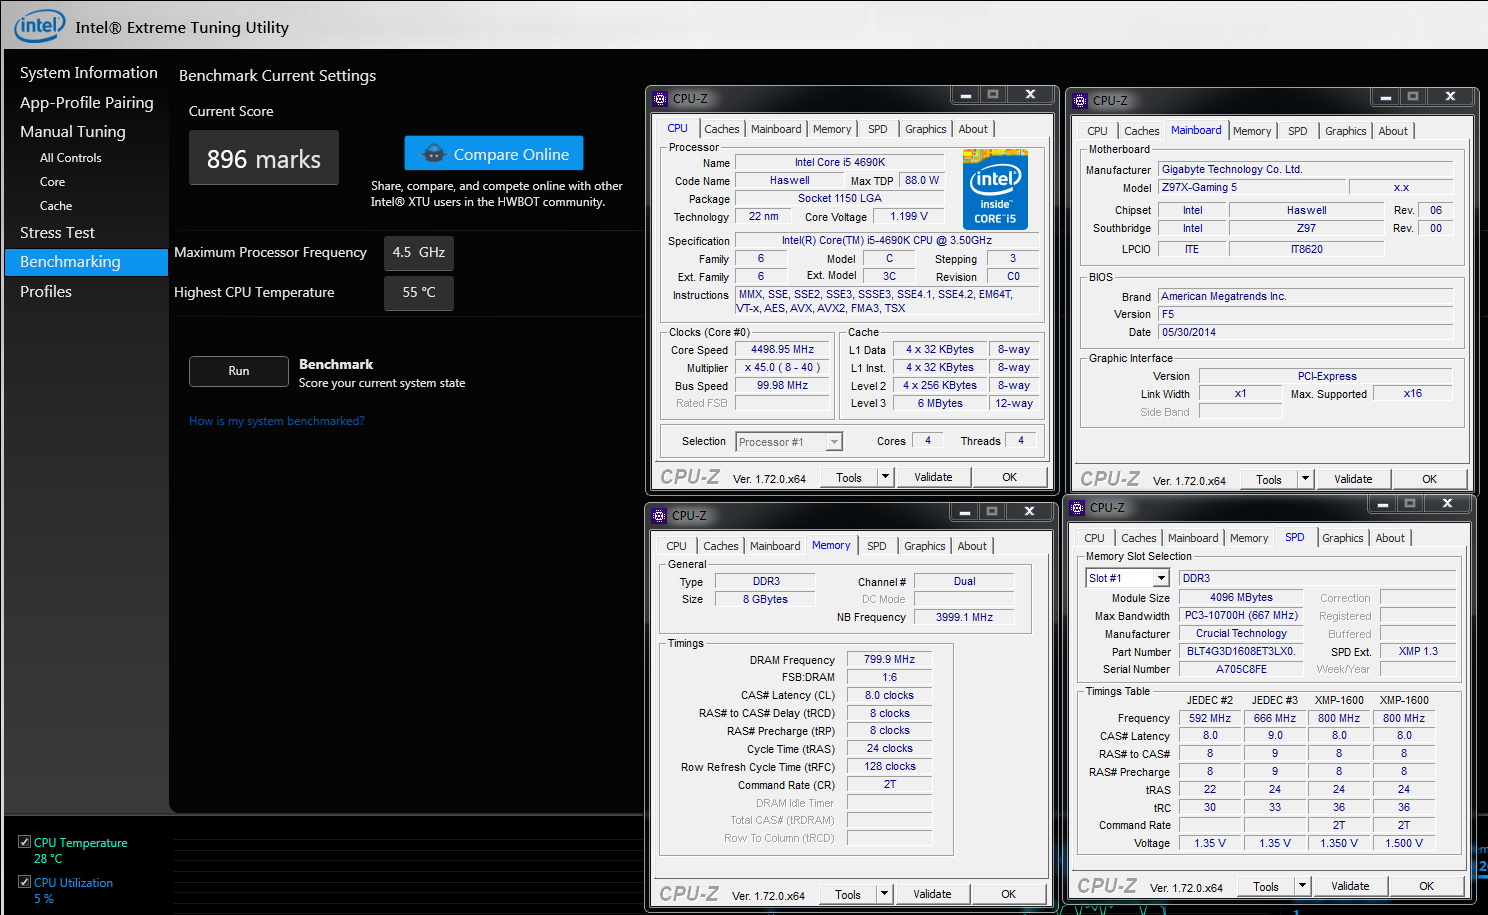
Task: Click OK in Memory window
Action: pyautogui.click(x=1009, y=894)
